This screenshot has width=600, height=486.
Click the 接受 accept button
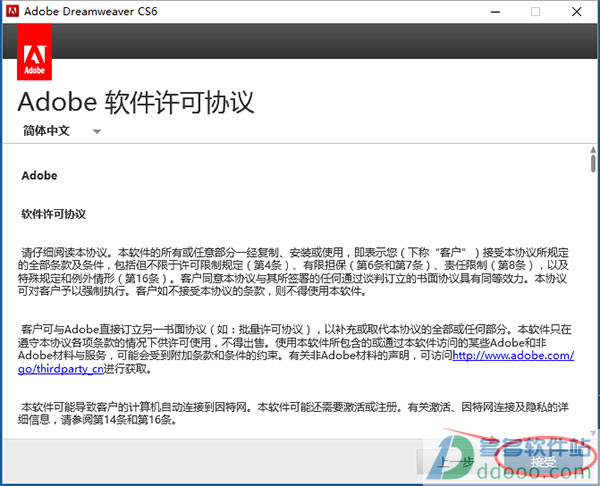pyautogui.click(x=543, y=461)
